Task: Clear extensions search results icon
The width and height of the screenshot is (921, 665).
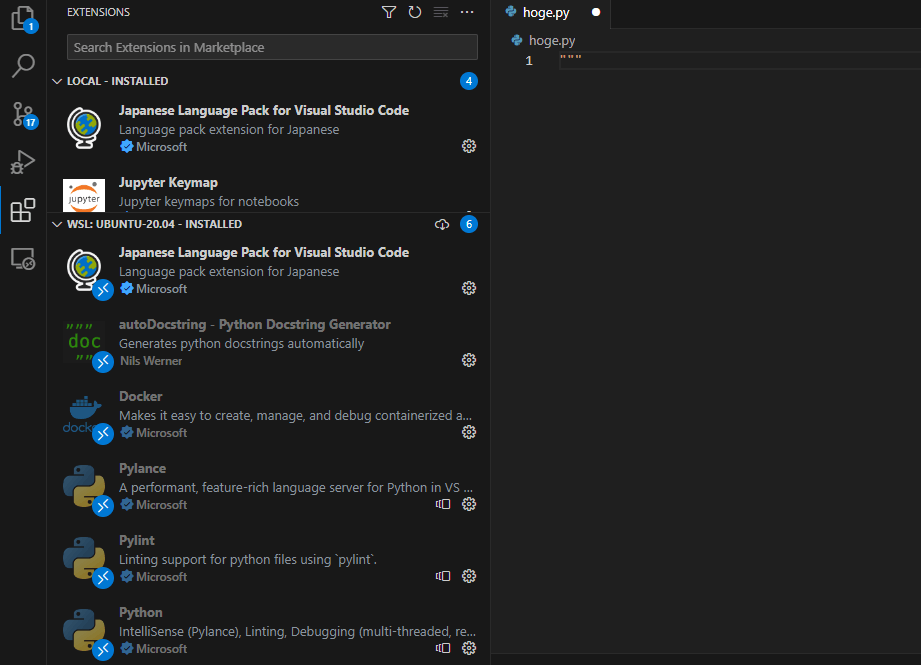Action: pyautogui.click(x=441, y=12)
